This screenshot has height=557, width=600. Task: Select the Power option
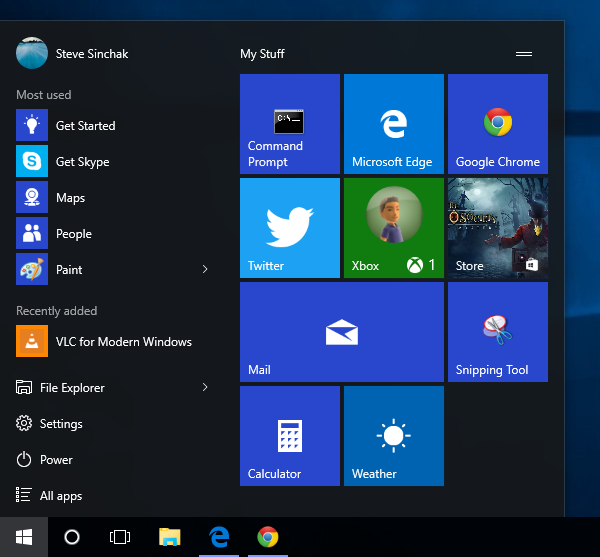pyautogui.click(x=56, y=460)
